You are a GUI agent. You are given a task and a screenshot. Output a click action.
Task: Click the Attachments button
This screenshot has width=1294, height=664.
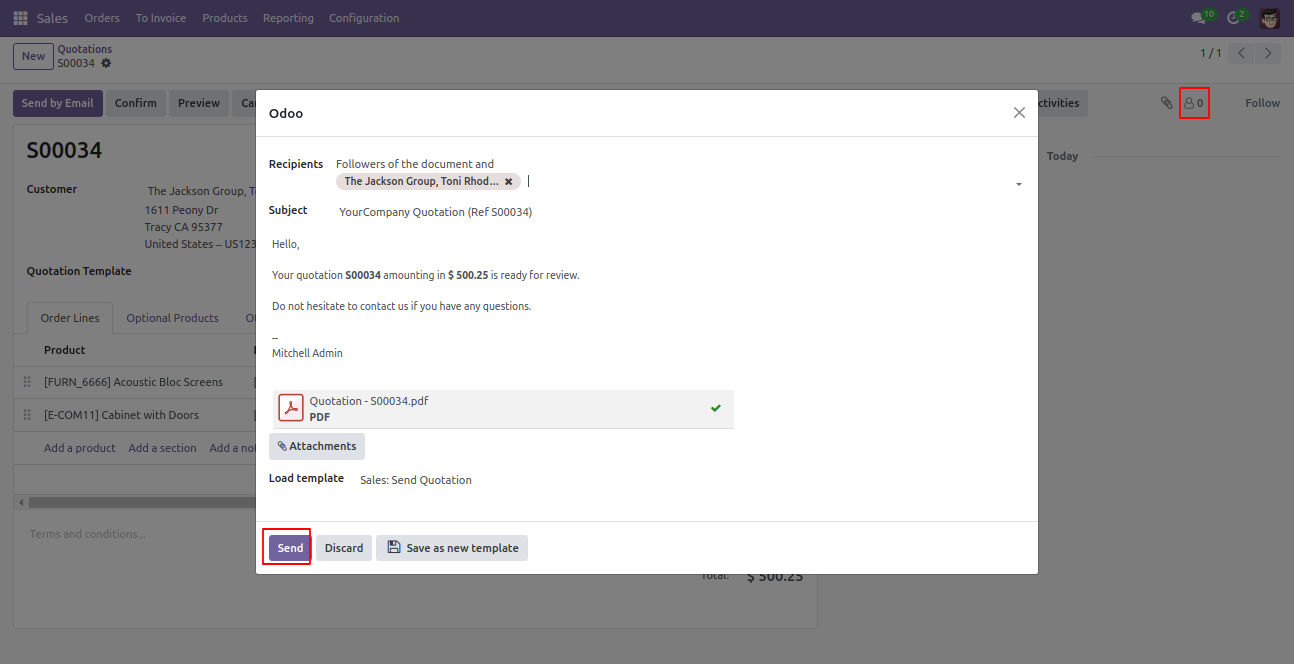[x=317, y=446]
